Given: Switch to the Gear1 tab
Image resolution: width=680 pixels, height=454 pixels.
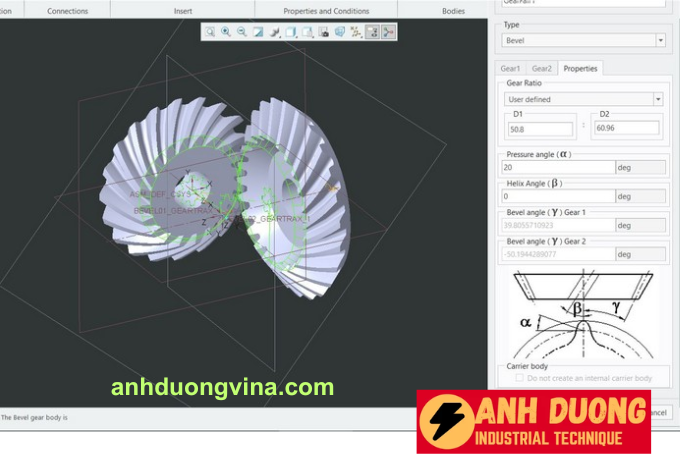Looking at the screenshot, I should [x=511, y=68].
